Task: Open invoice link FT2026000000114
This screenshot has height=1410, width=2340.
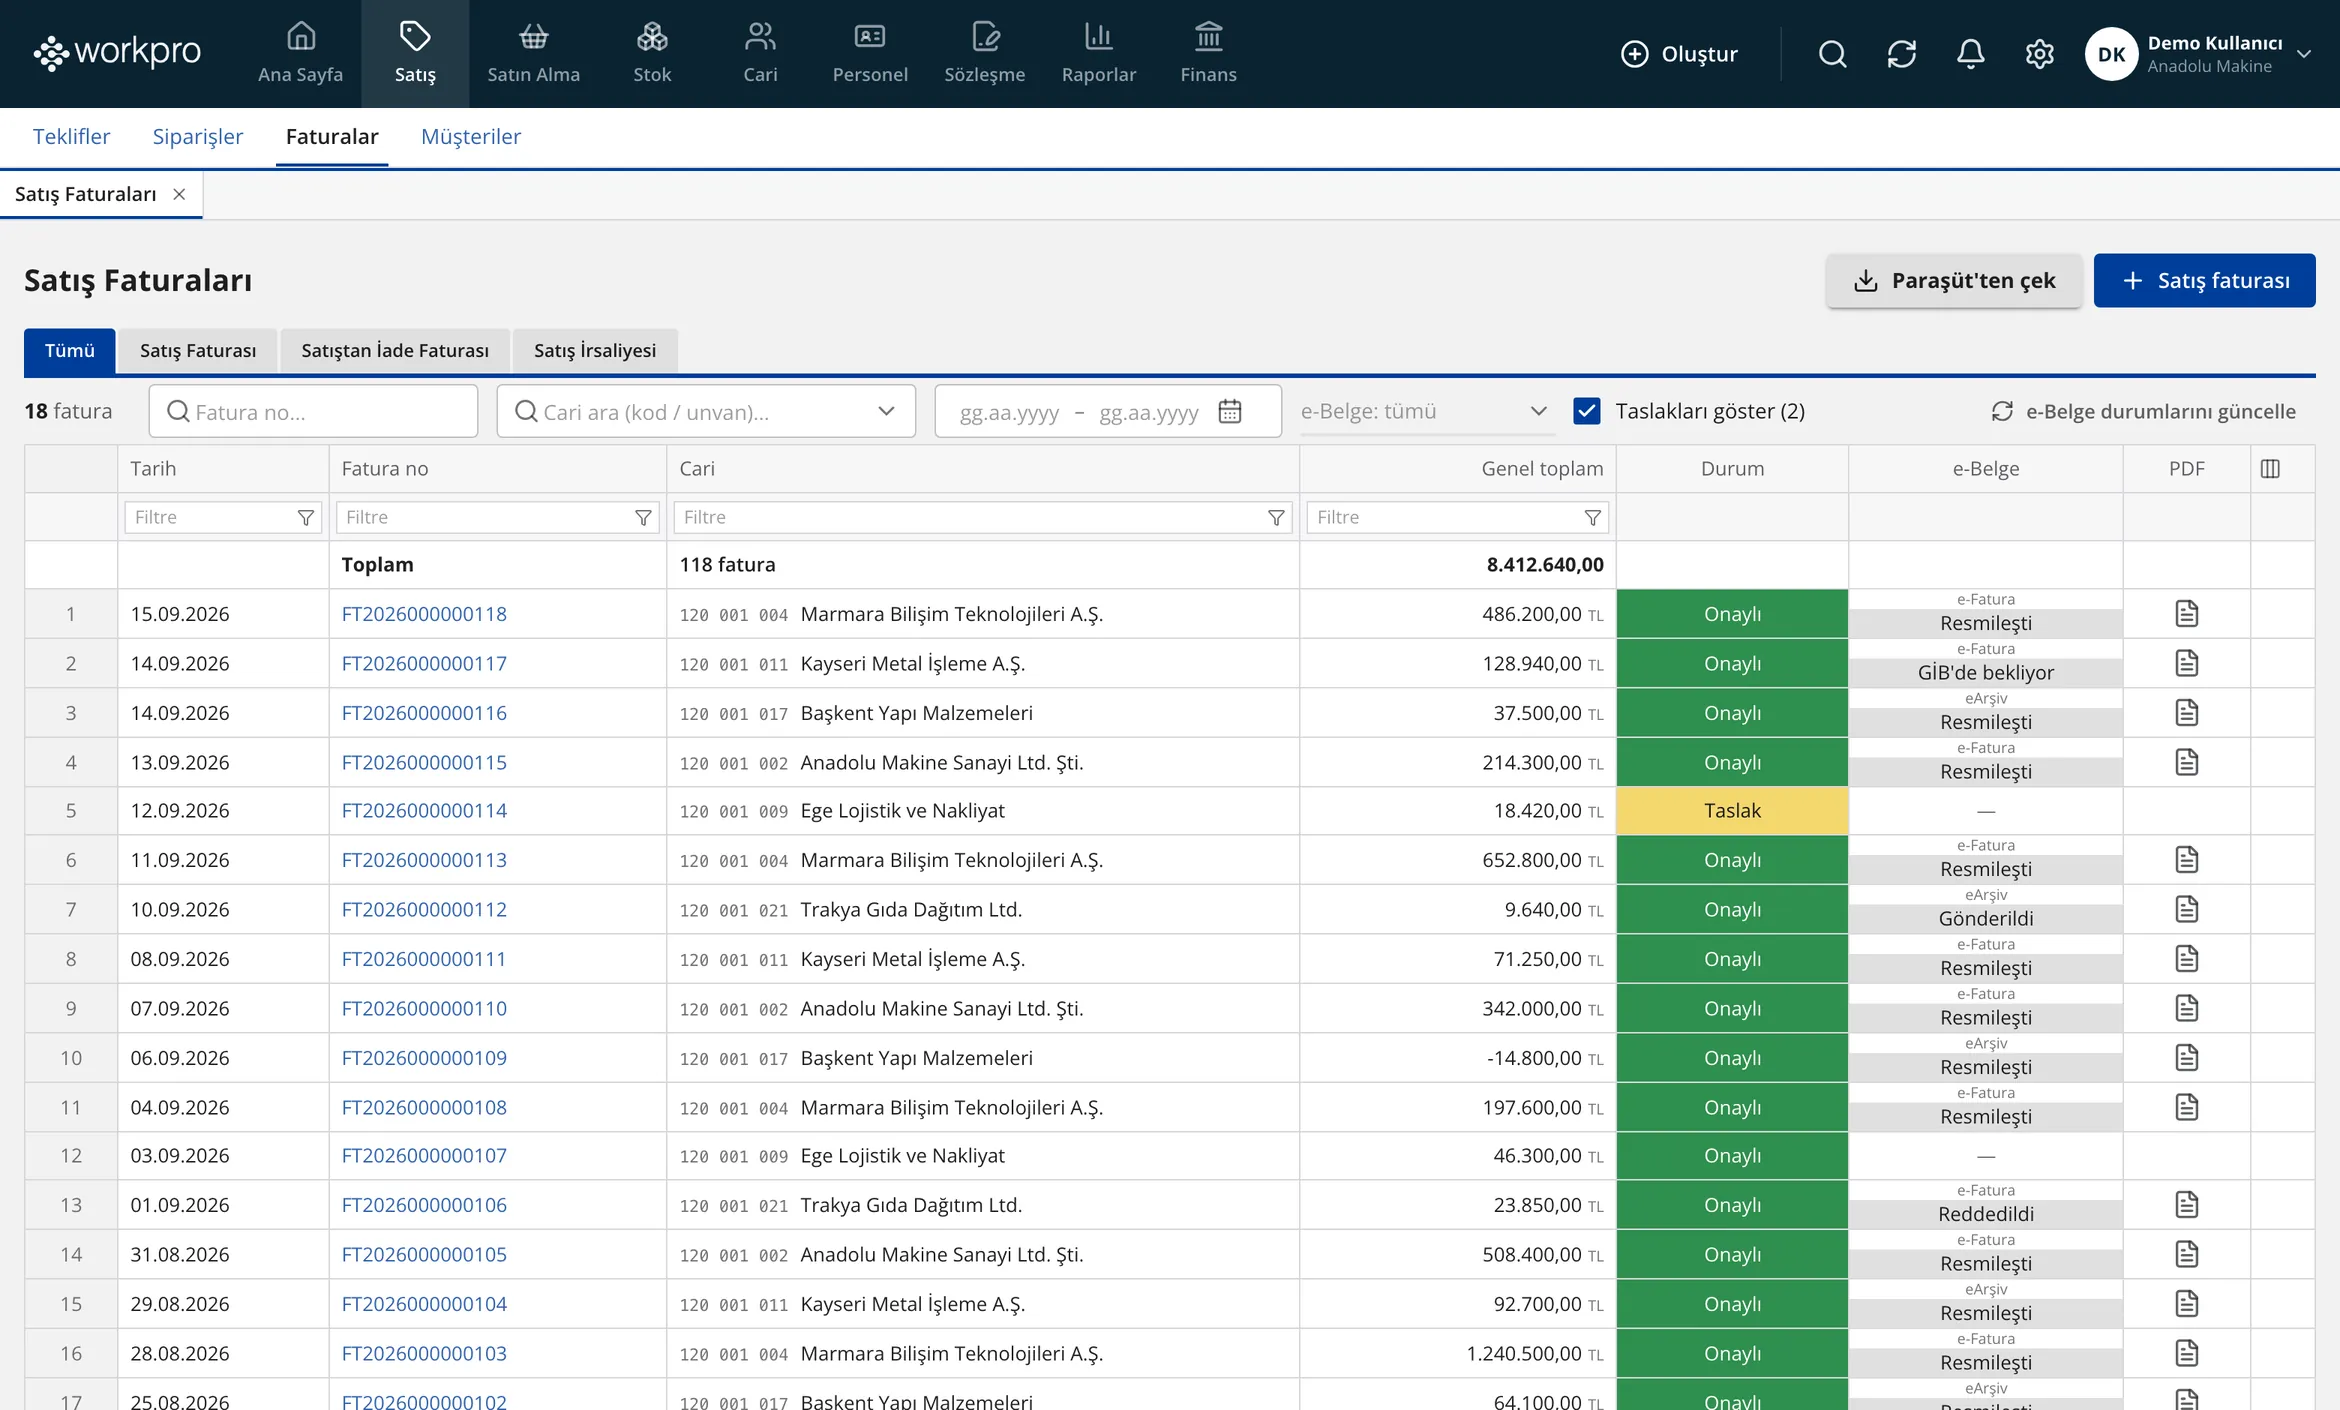Action: pyautogui.click(x=424, y=811)
